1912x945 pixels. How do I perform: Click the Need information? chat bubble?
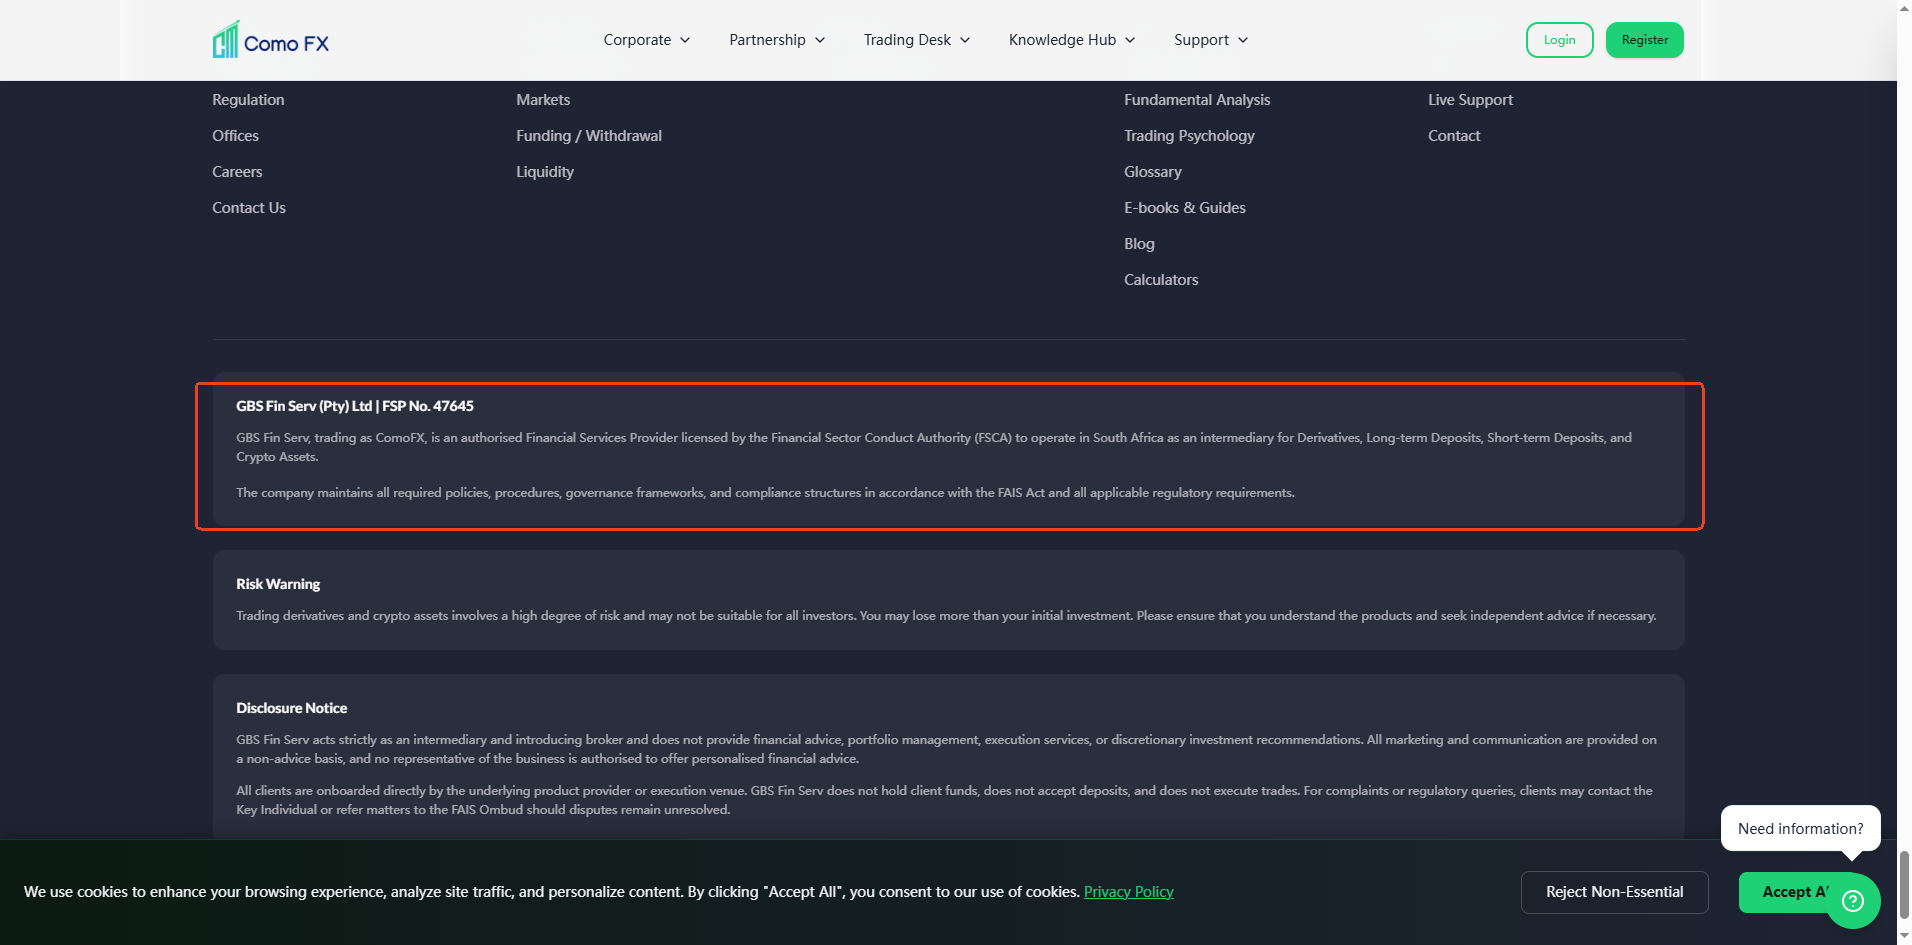(x=1800, y=829)
